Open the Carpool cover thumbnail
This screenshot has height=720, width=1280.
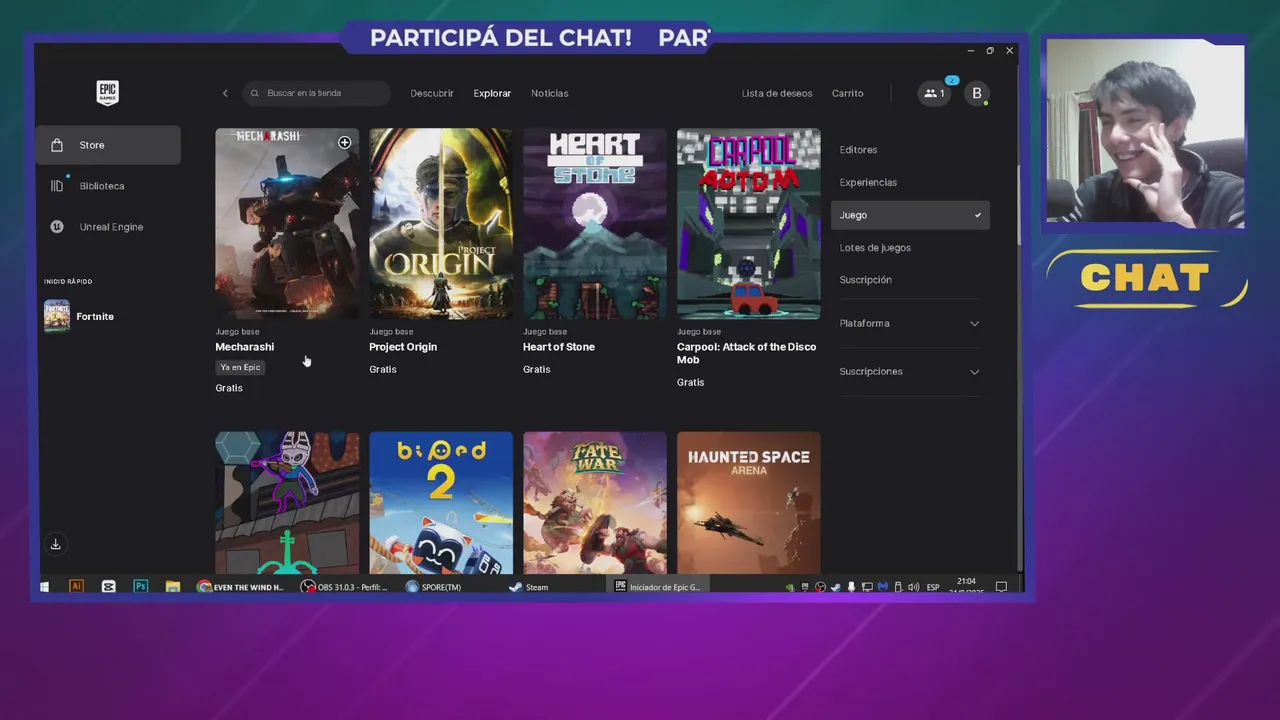749,223
